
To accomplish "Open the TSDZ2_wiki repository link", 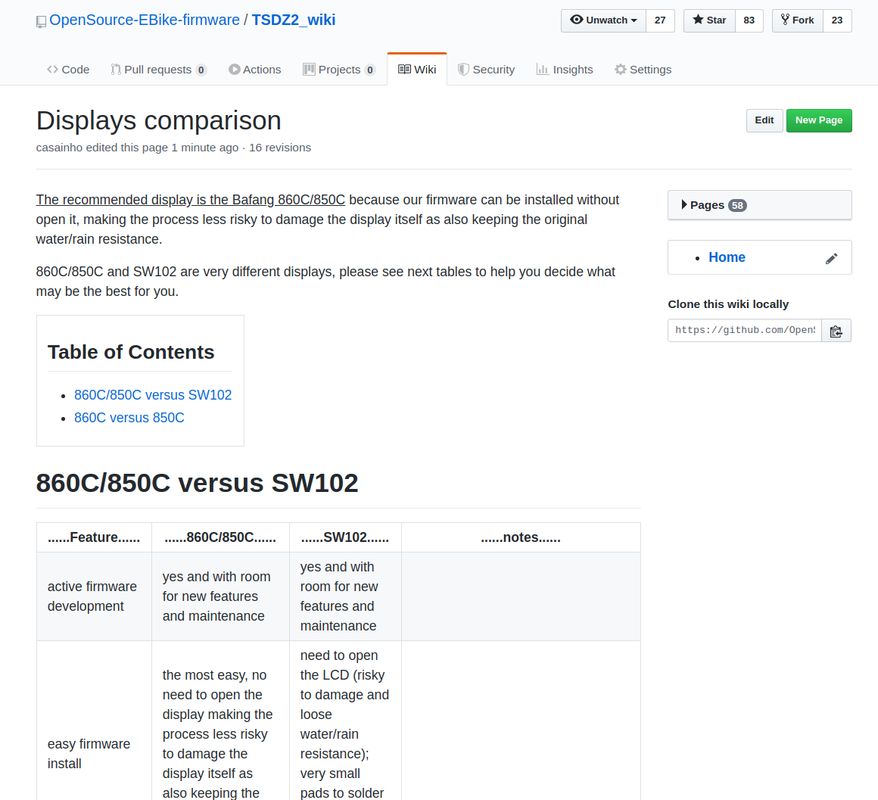I will (x=293, y=20).
